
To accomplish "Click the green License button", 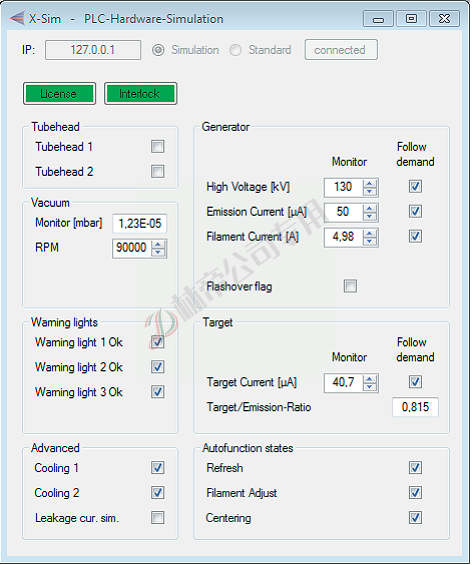I will coord(59,94).
